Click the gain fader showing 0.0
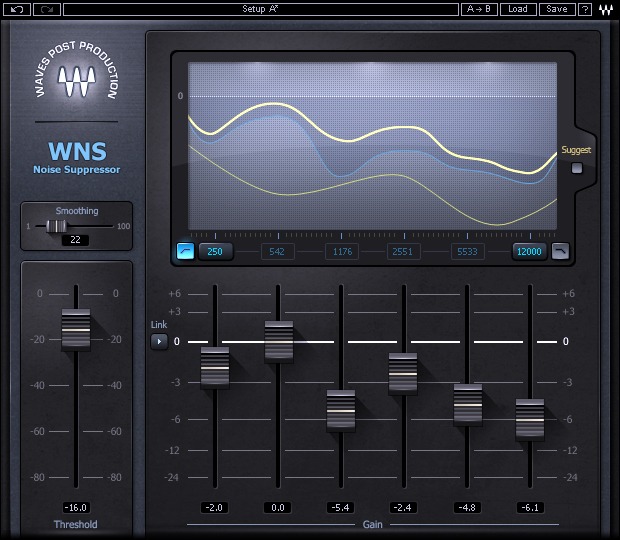620x540 pixels. point(279,342)
